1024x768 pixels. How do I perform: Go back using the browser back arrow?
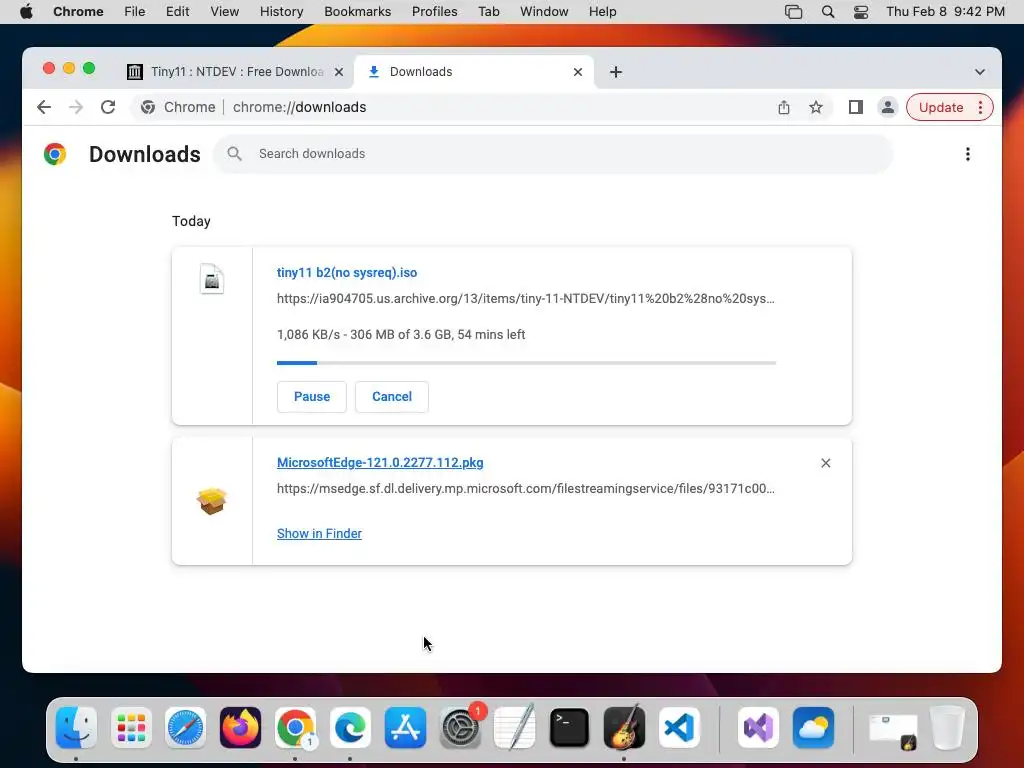click(x=44, y=107)
